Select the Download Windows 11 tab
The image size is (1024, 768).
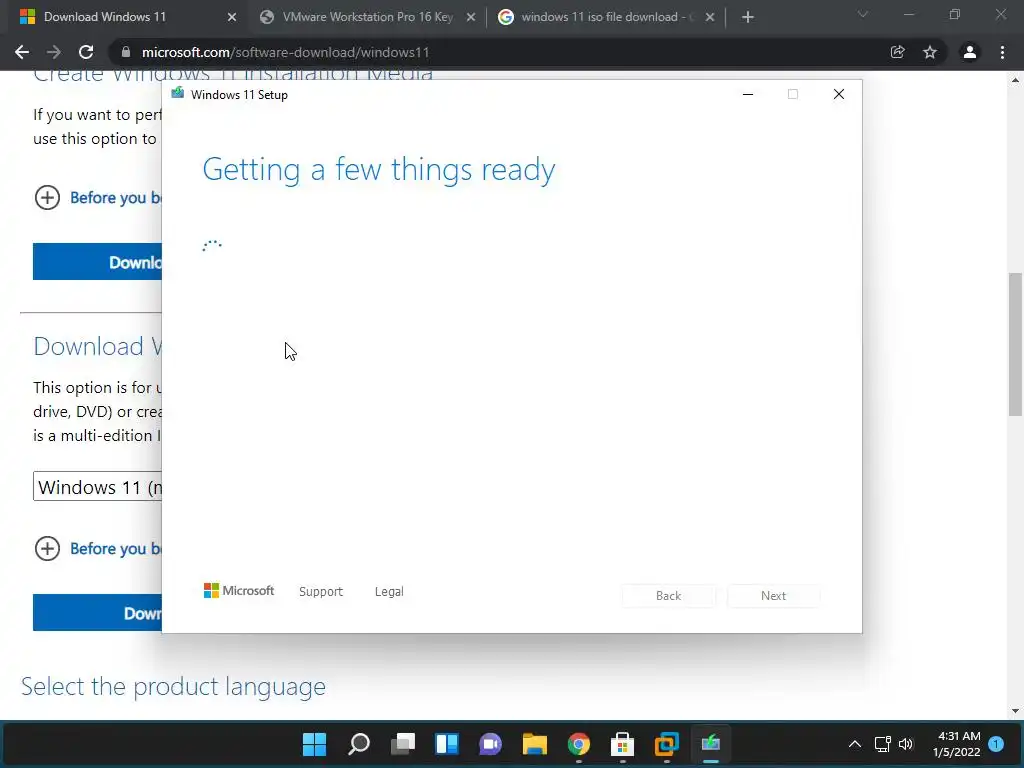126,17
